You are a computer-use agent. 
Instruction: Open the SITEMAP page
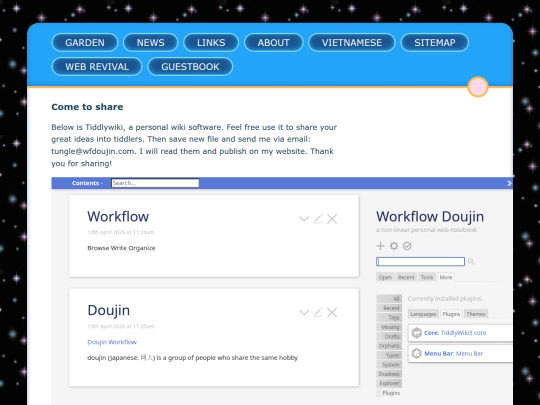coord(435,42)
